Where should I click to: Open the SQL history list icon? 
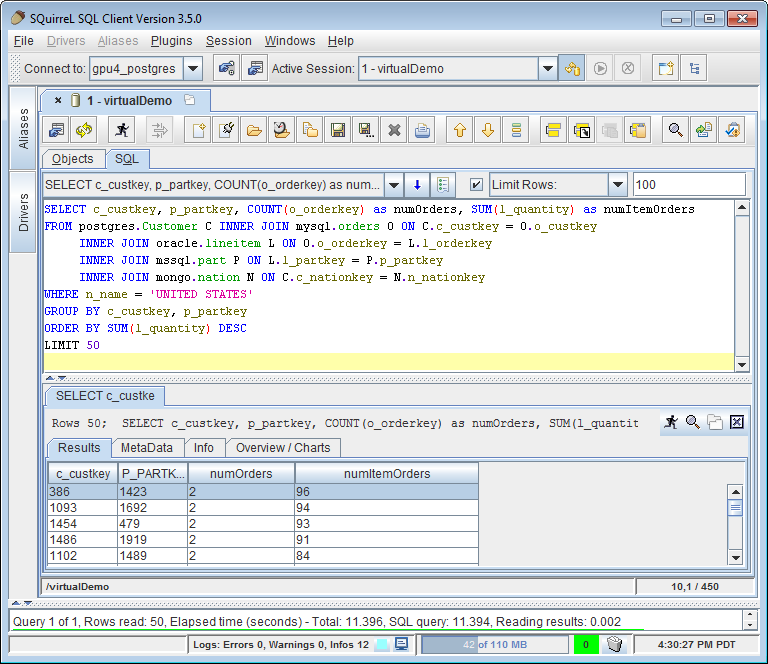coord(443,185)
